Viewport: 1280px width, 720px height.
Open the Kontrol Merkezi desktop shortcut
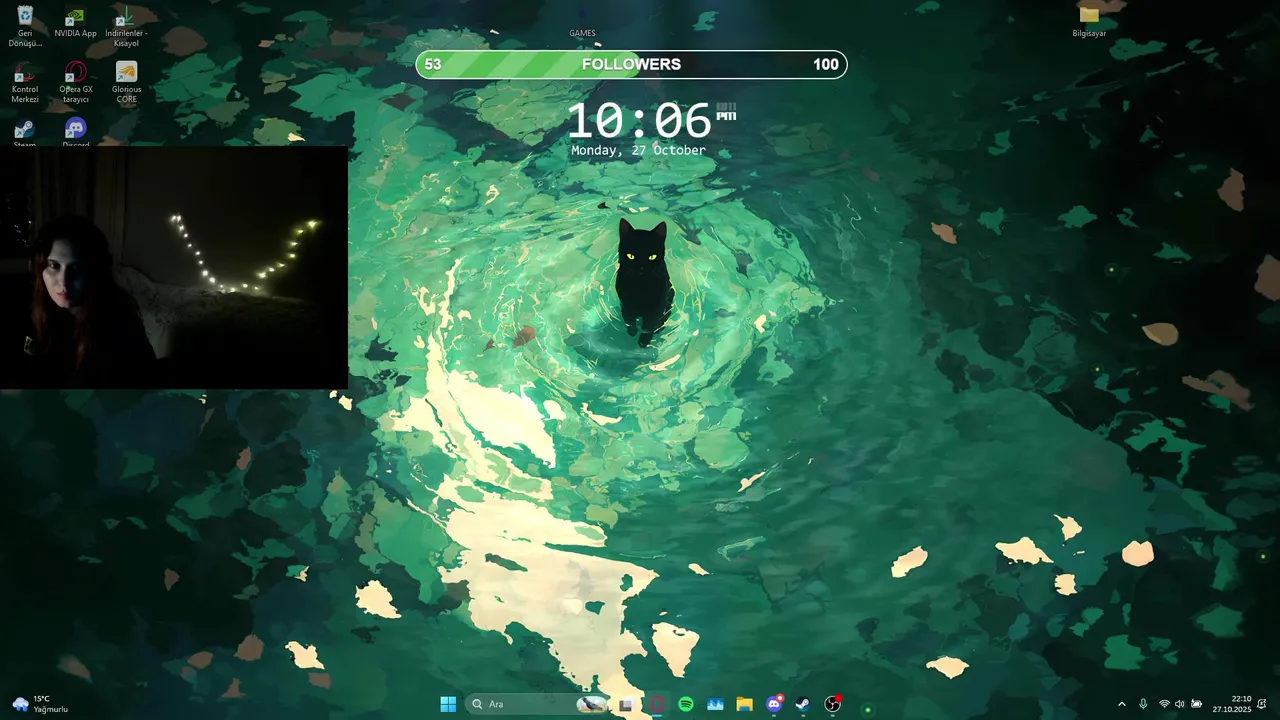click(x=25, y=83)
